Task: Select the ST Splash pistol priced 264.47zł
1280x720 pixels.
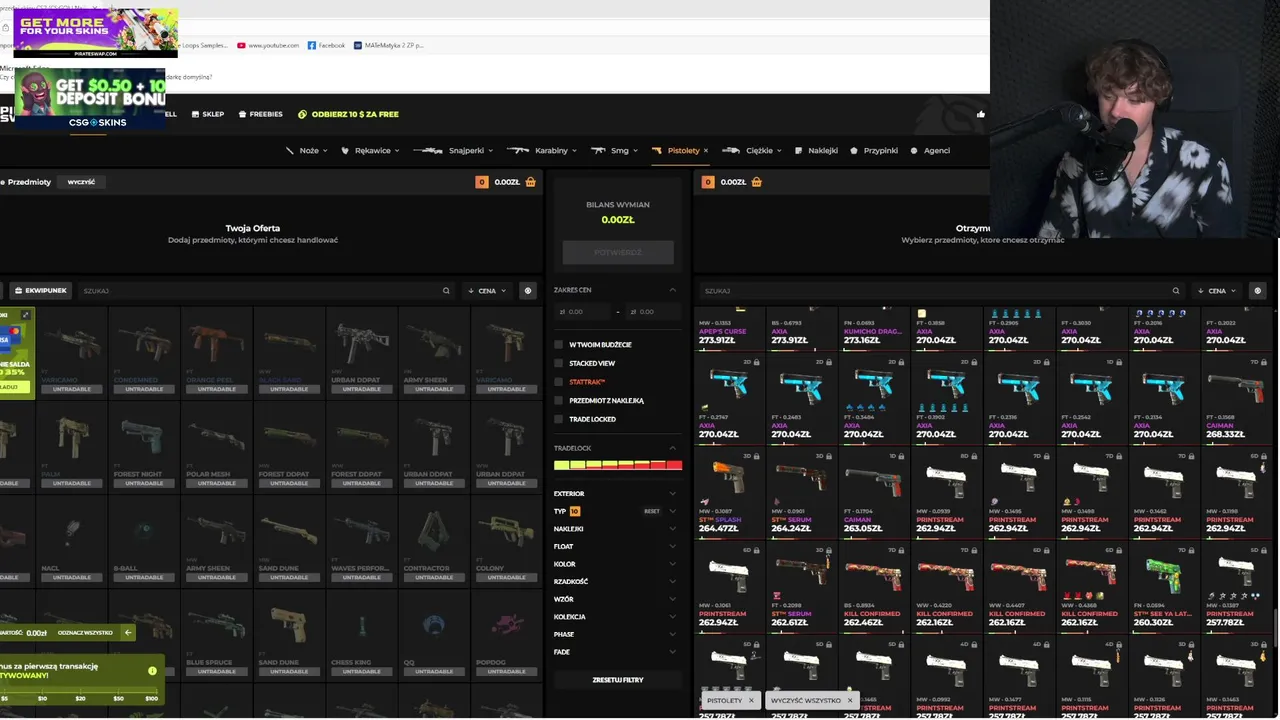Action: pyautogui.click(x=730, y=492)
